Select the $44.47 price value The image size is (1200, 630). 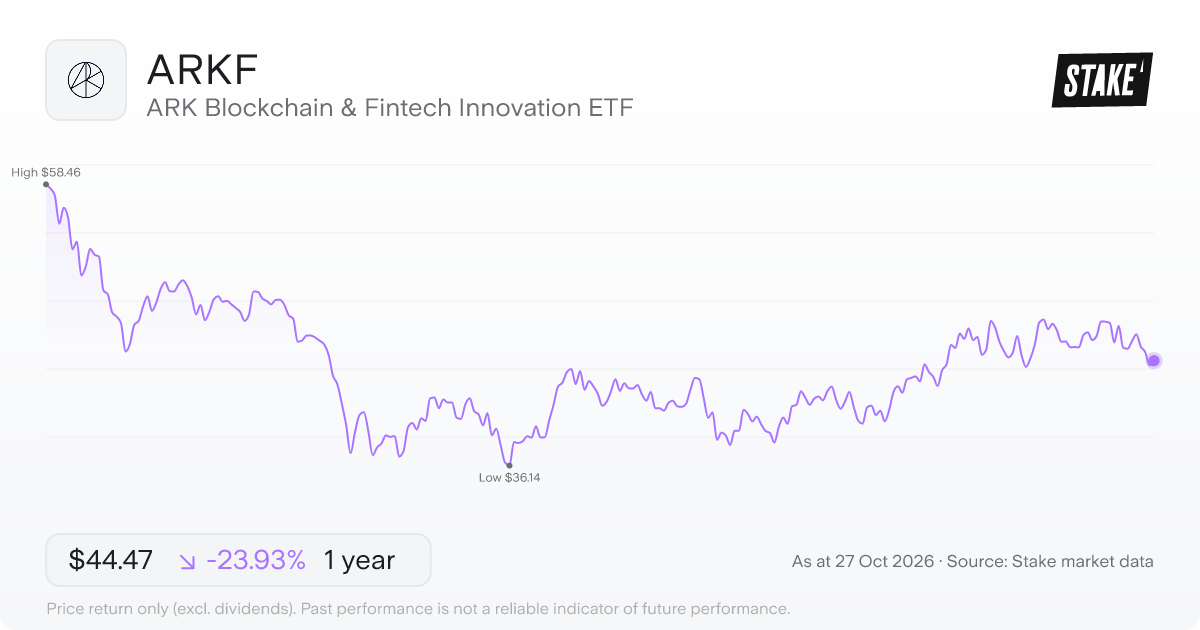pyautogui.click(x=110, y=560)
